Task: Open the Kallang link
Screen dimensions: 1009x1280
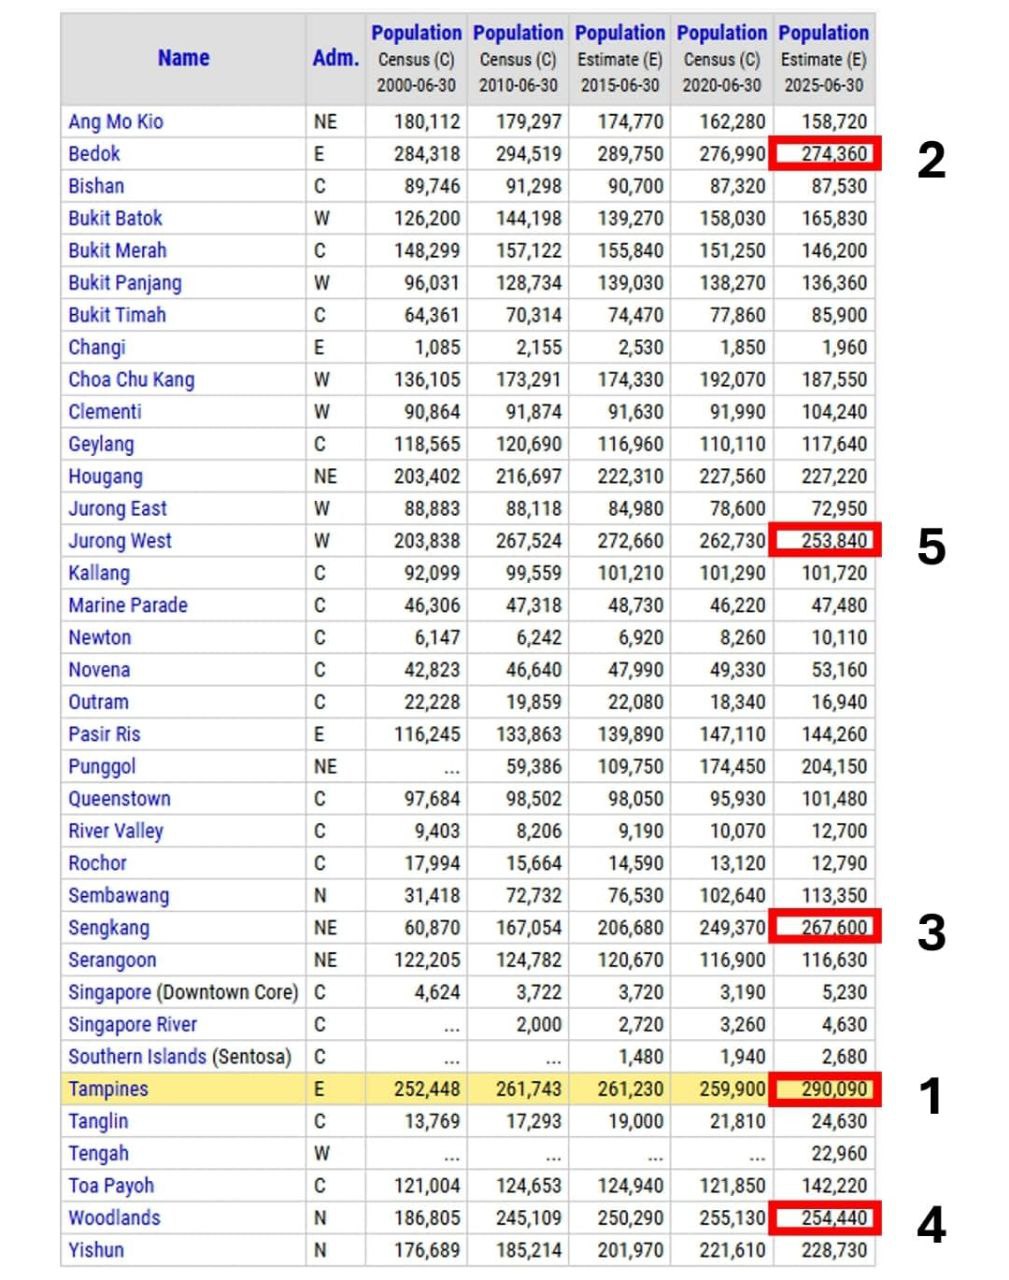Action: 99,573
